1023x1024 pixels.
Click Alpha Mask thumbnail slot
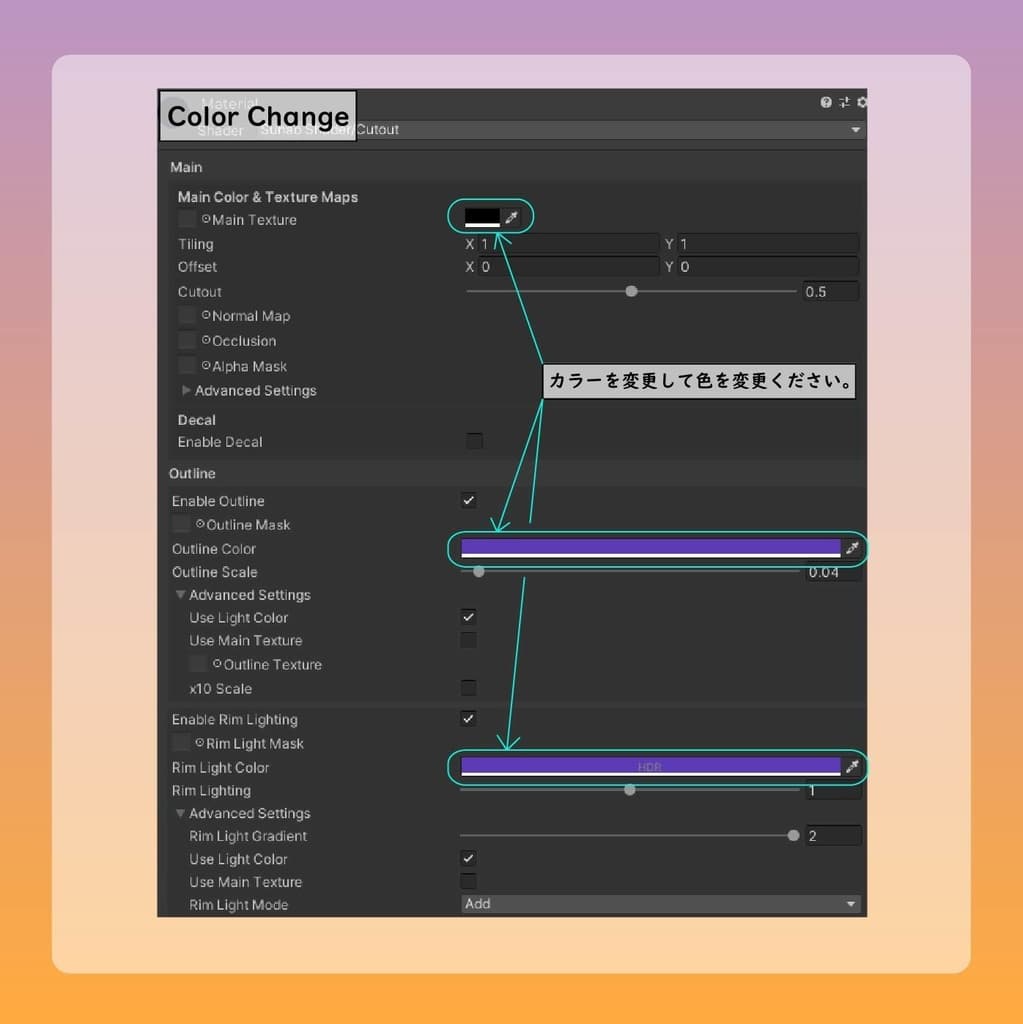tap(187, 365)
